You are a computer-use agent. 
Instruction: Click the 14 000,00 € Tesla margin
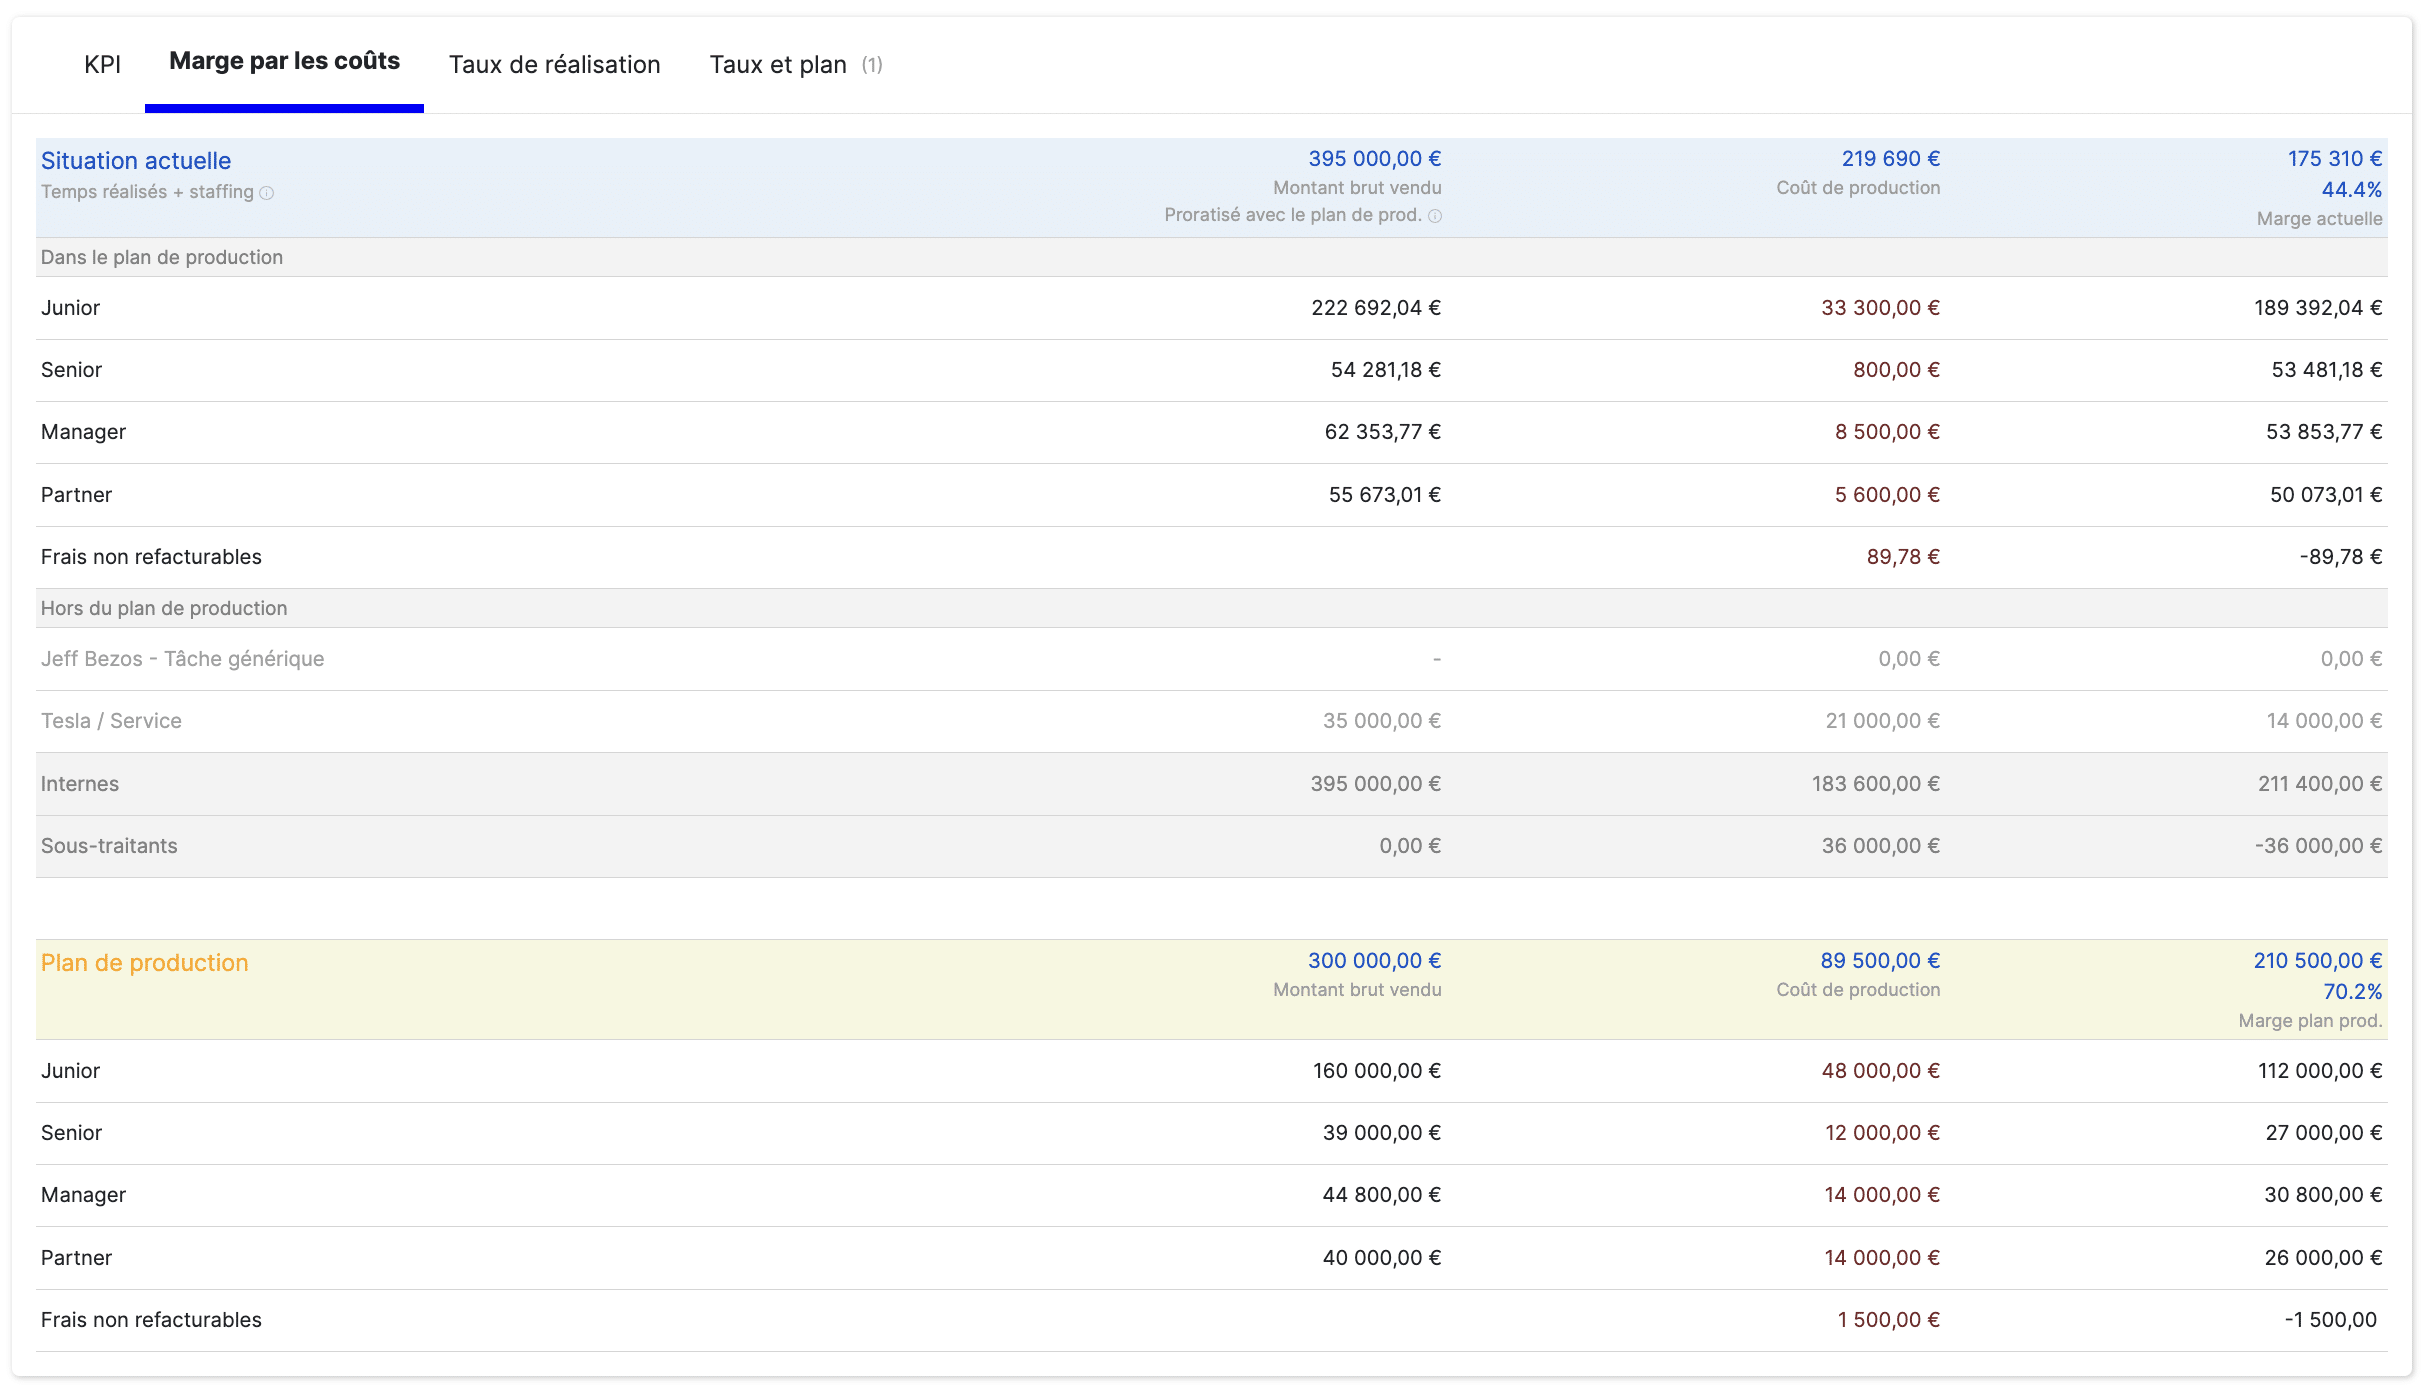2324,721
